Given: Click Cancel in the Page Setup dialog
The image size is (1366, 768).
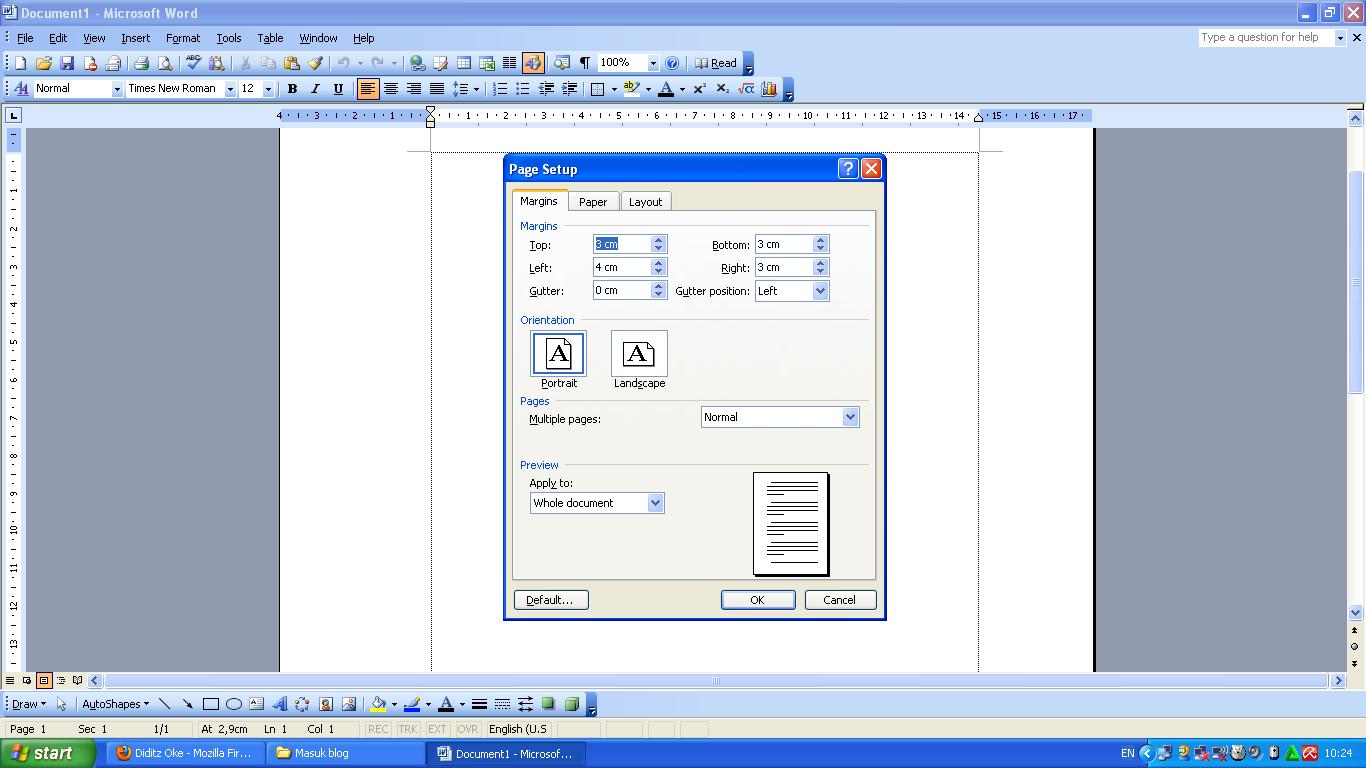Looking at the screenshot, I should click(839, 600).
